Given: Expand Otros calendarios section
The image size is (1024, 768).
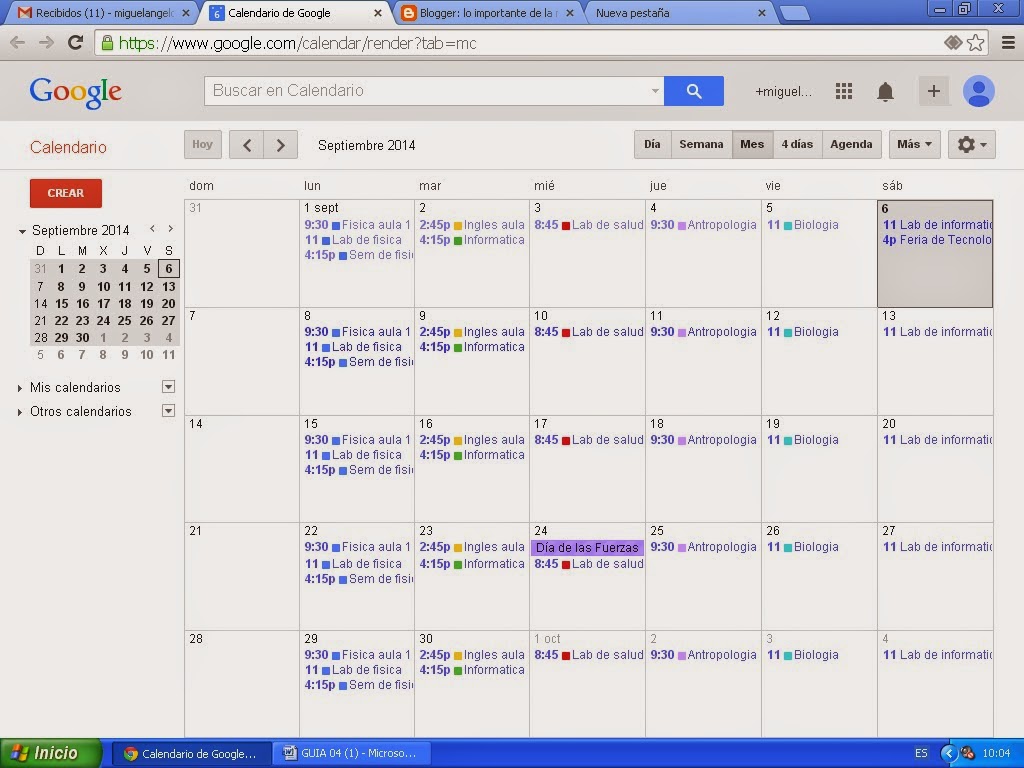Looking at the screenshot, I should coord(20,412).
